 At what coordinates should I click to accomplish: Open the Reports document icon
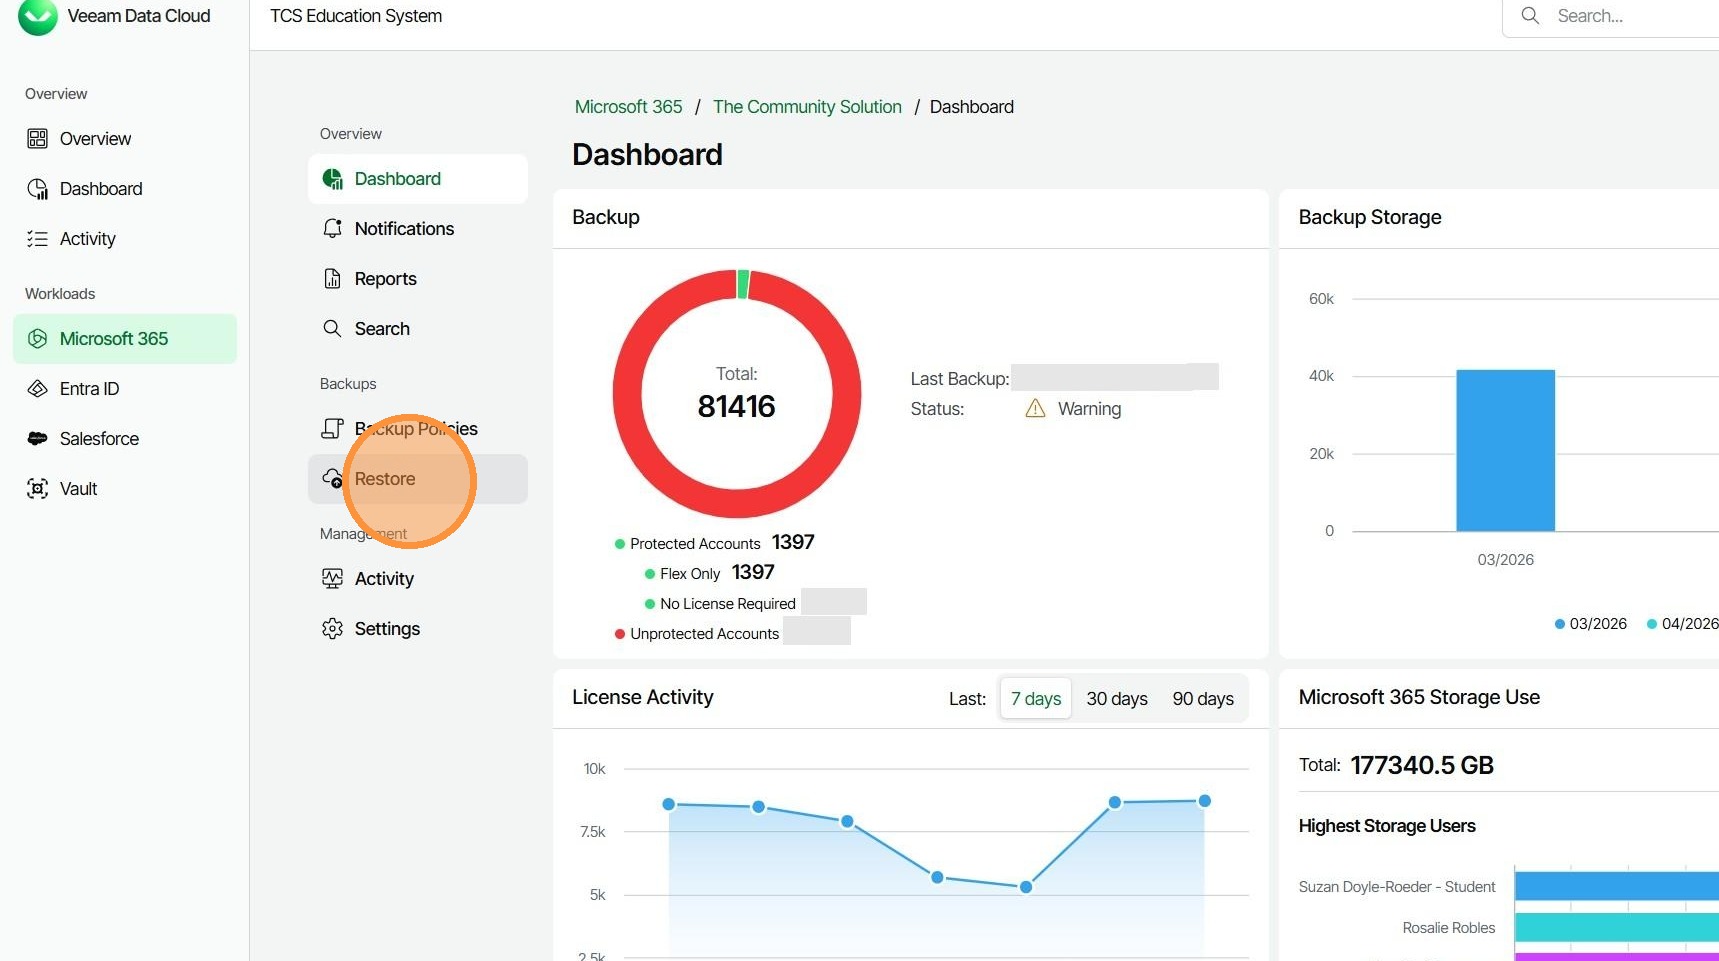[x=332, y=279]
